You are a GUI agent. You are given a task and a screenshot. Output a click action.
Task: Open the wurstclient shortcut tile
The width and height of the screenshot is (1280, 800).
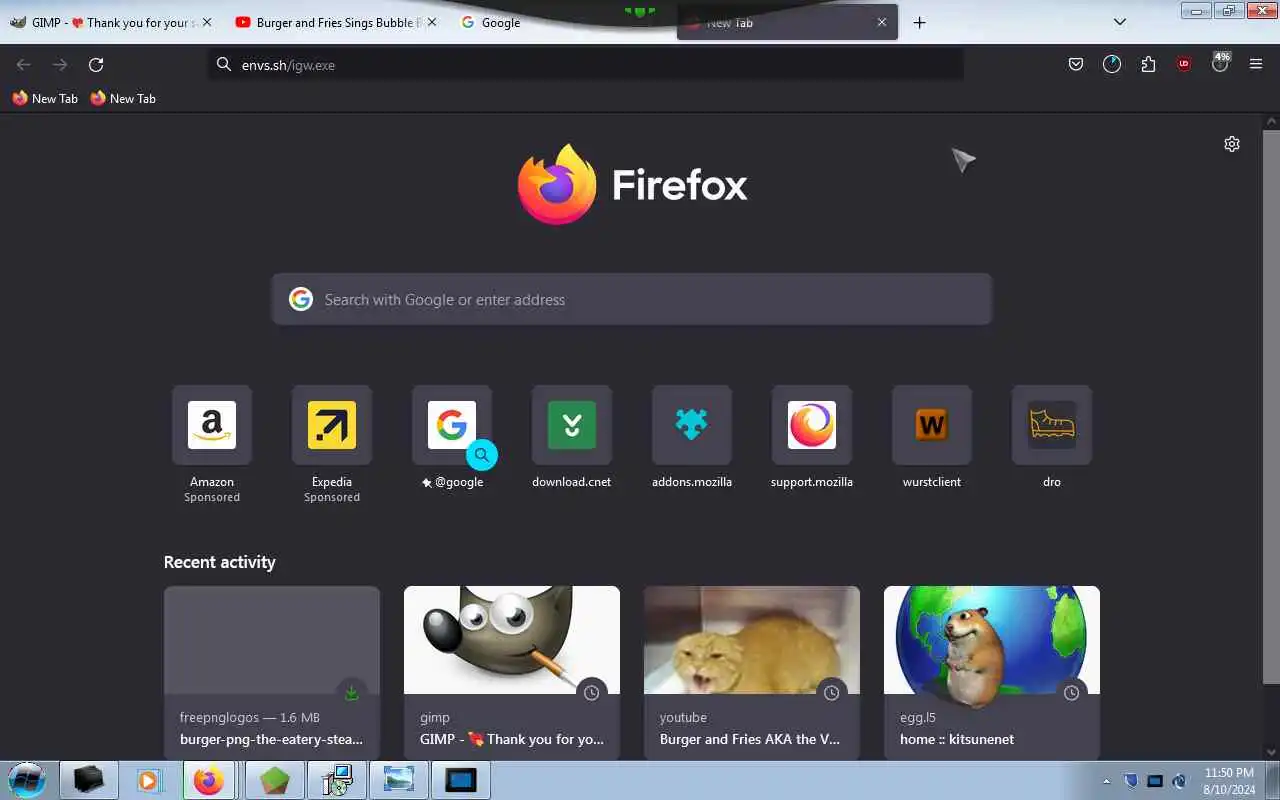[x=932, y=437]
